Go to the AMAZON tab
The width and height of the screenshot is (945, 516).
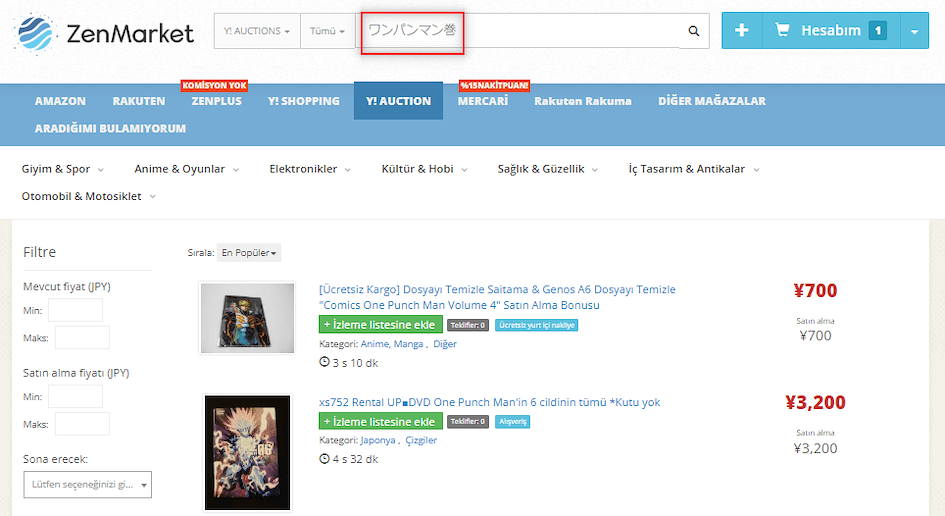click(60, 101)
